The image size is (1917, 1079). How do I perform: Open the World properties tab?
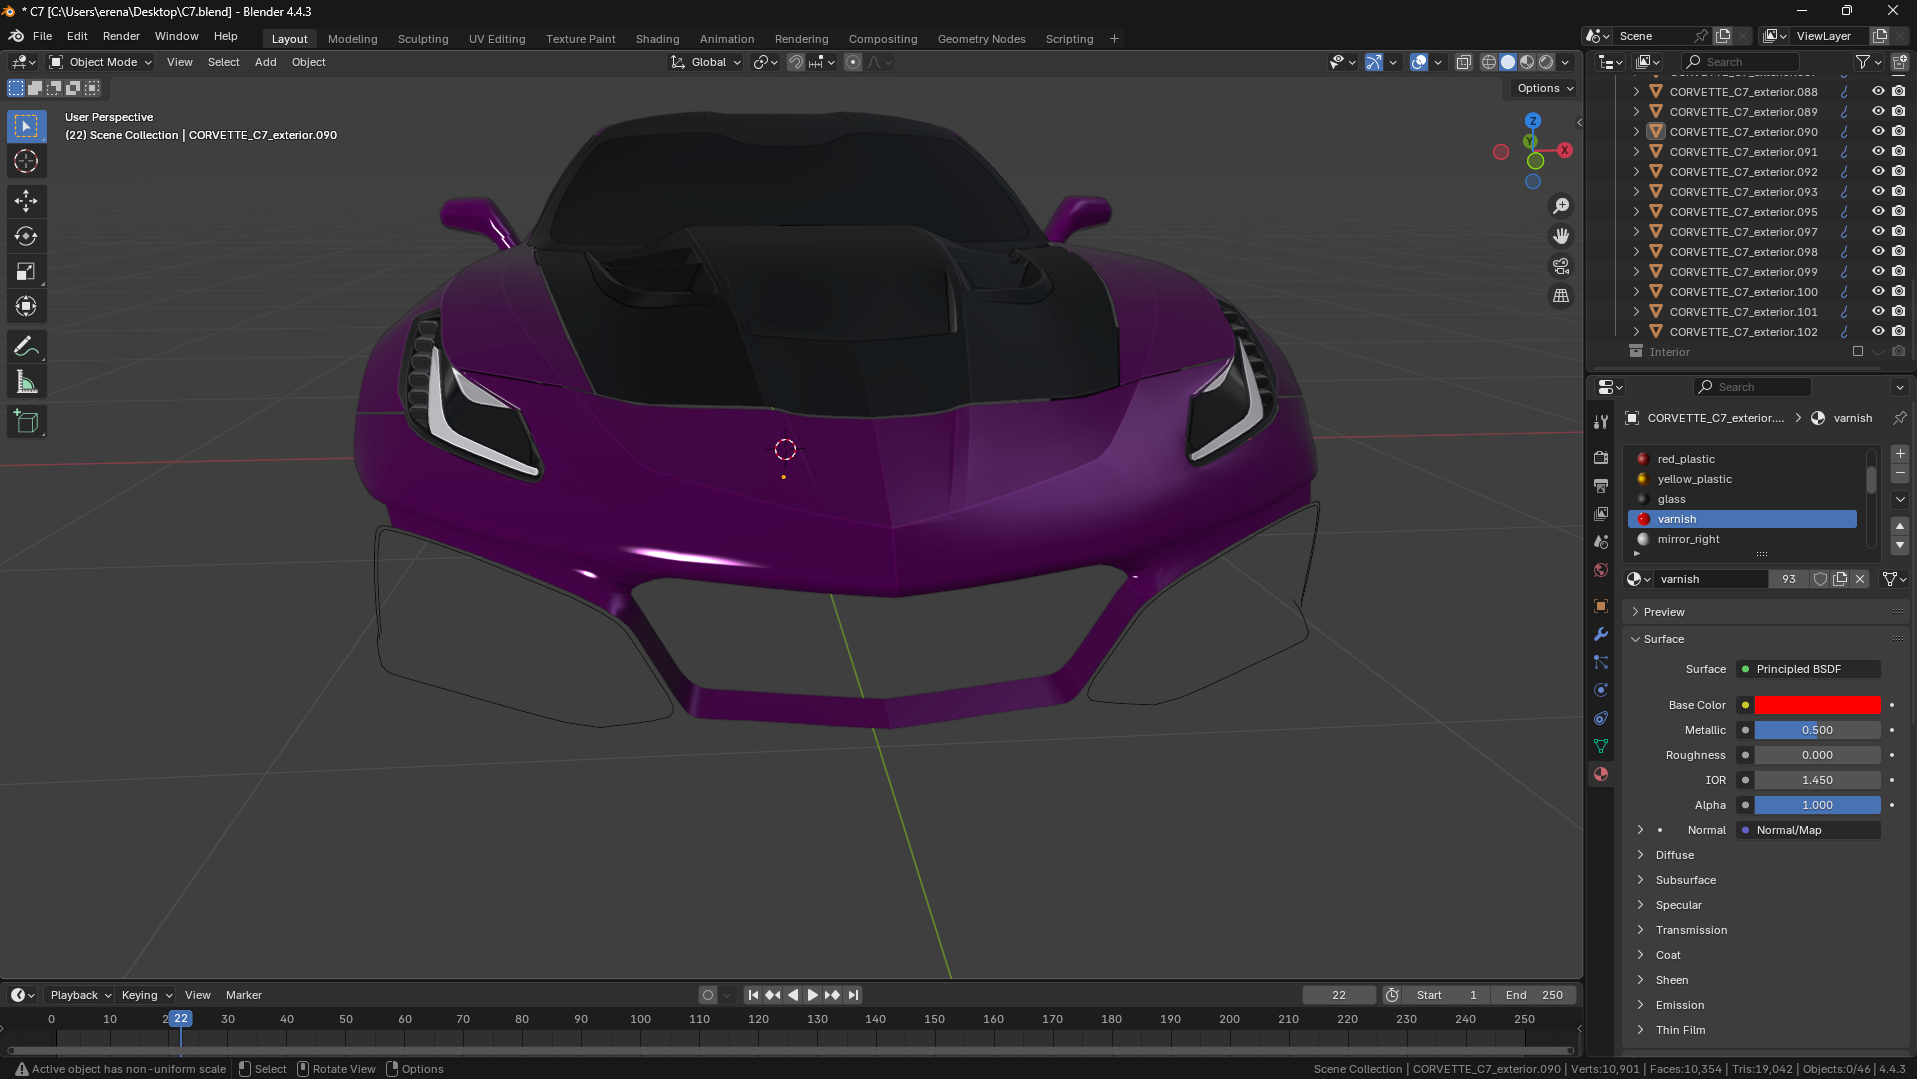pyautogui.click(x=1601, y=570)
